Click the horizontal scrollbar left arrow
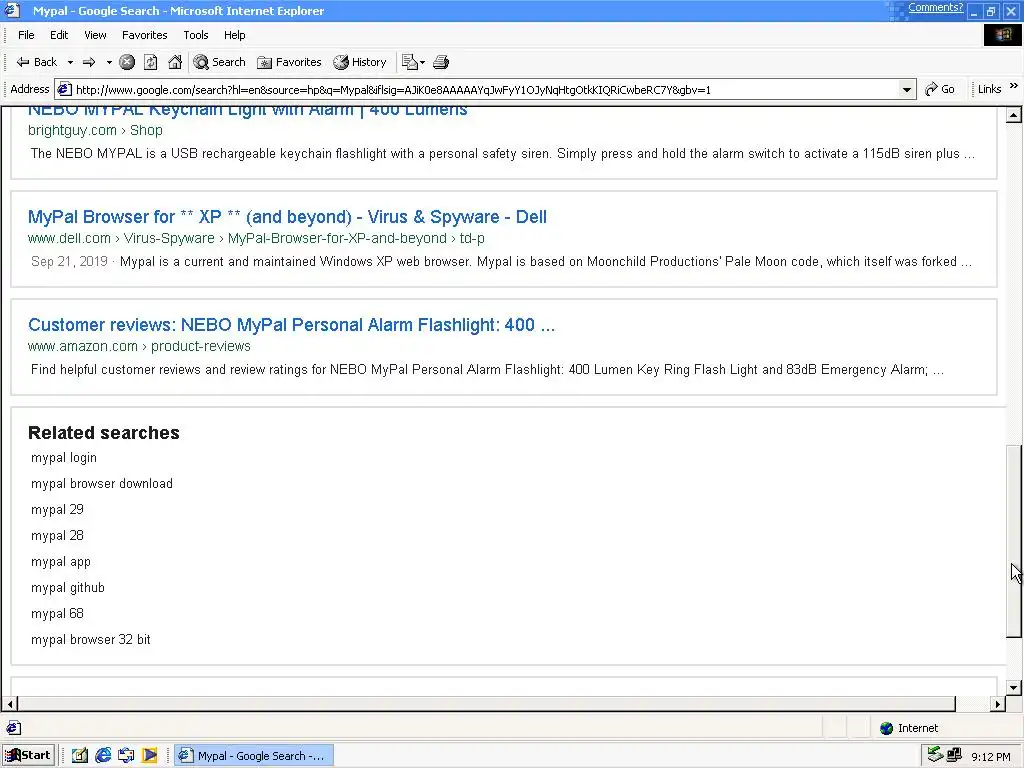Viewport: 1024px width, 768px height. (x=10, y=704)
